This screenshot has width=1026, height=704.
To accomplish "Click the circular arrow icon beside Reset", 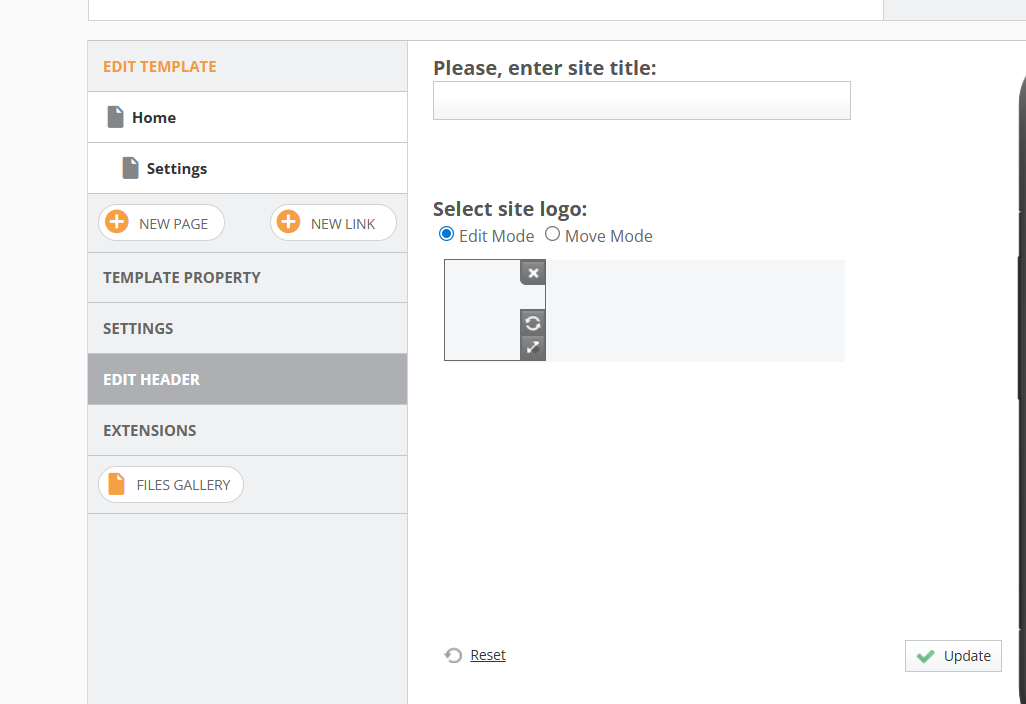I will point(453,655).
